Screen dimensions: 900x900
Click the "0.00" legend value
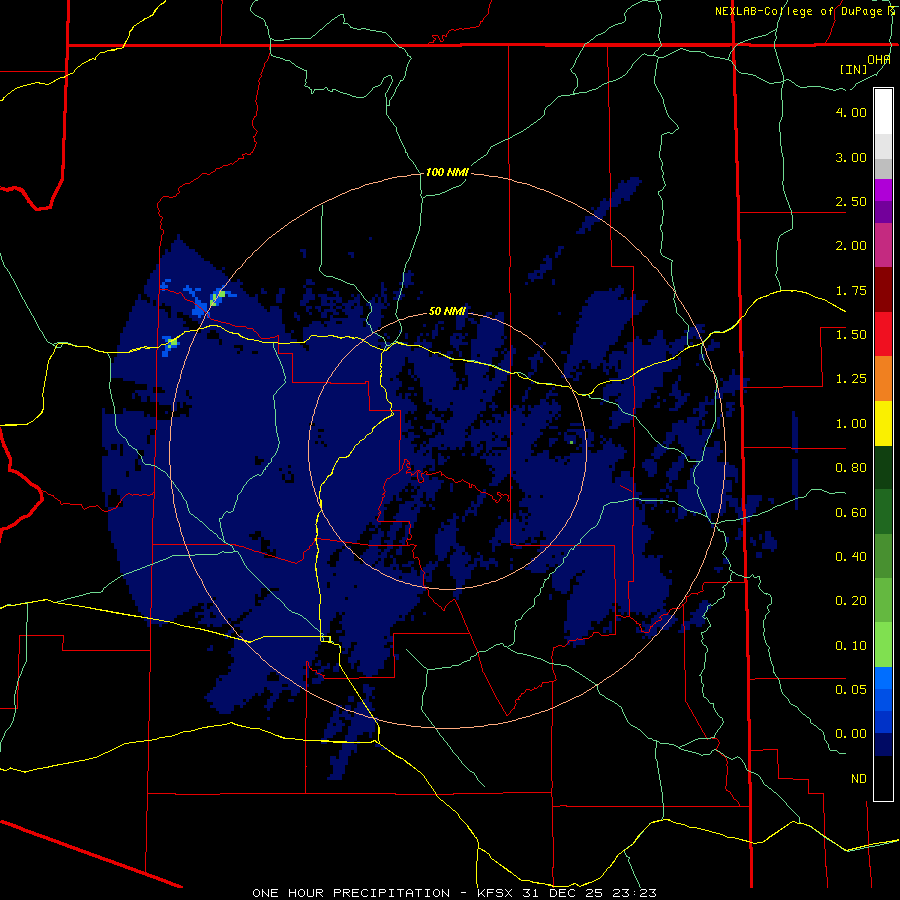click(851, 734)
